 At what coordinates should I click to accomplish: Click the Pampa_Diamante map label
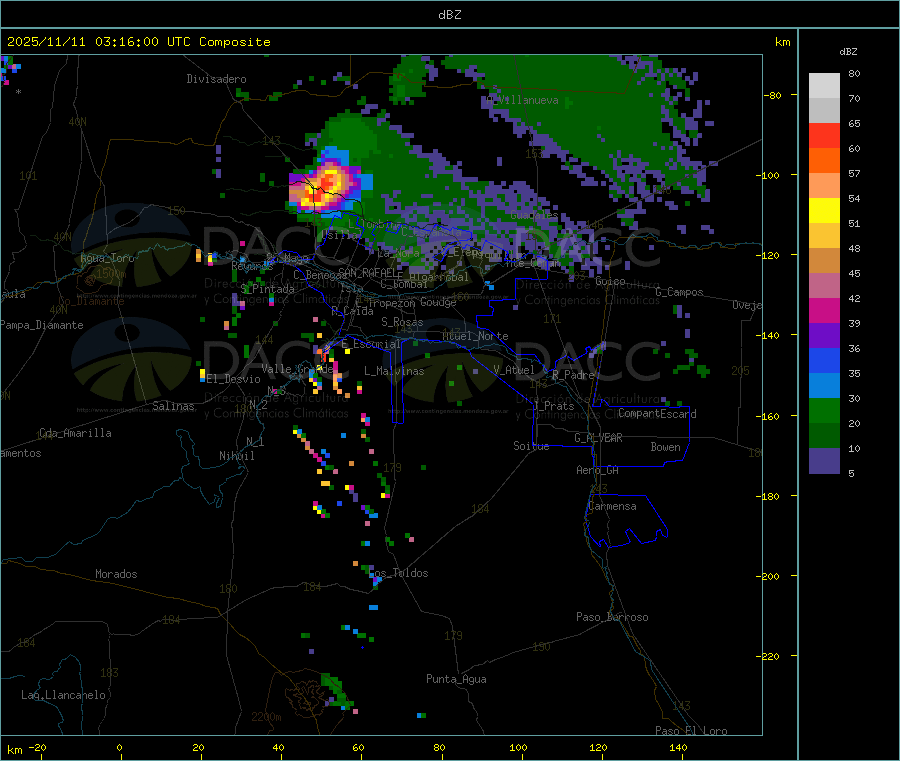[x=42, y=325]
